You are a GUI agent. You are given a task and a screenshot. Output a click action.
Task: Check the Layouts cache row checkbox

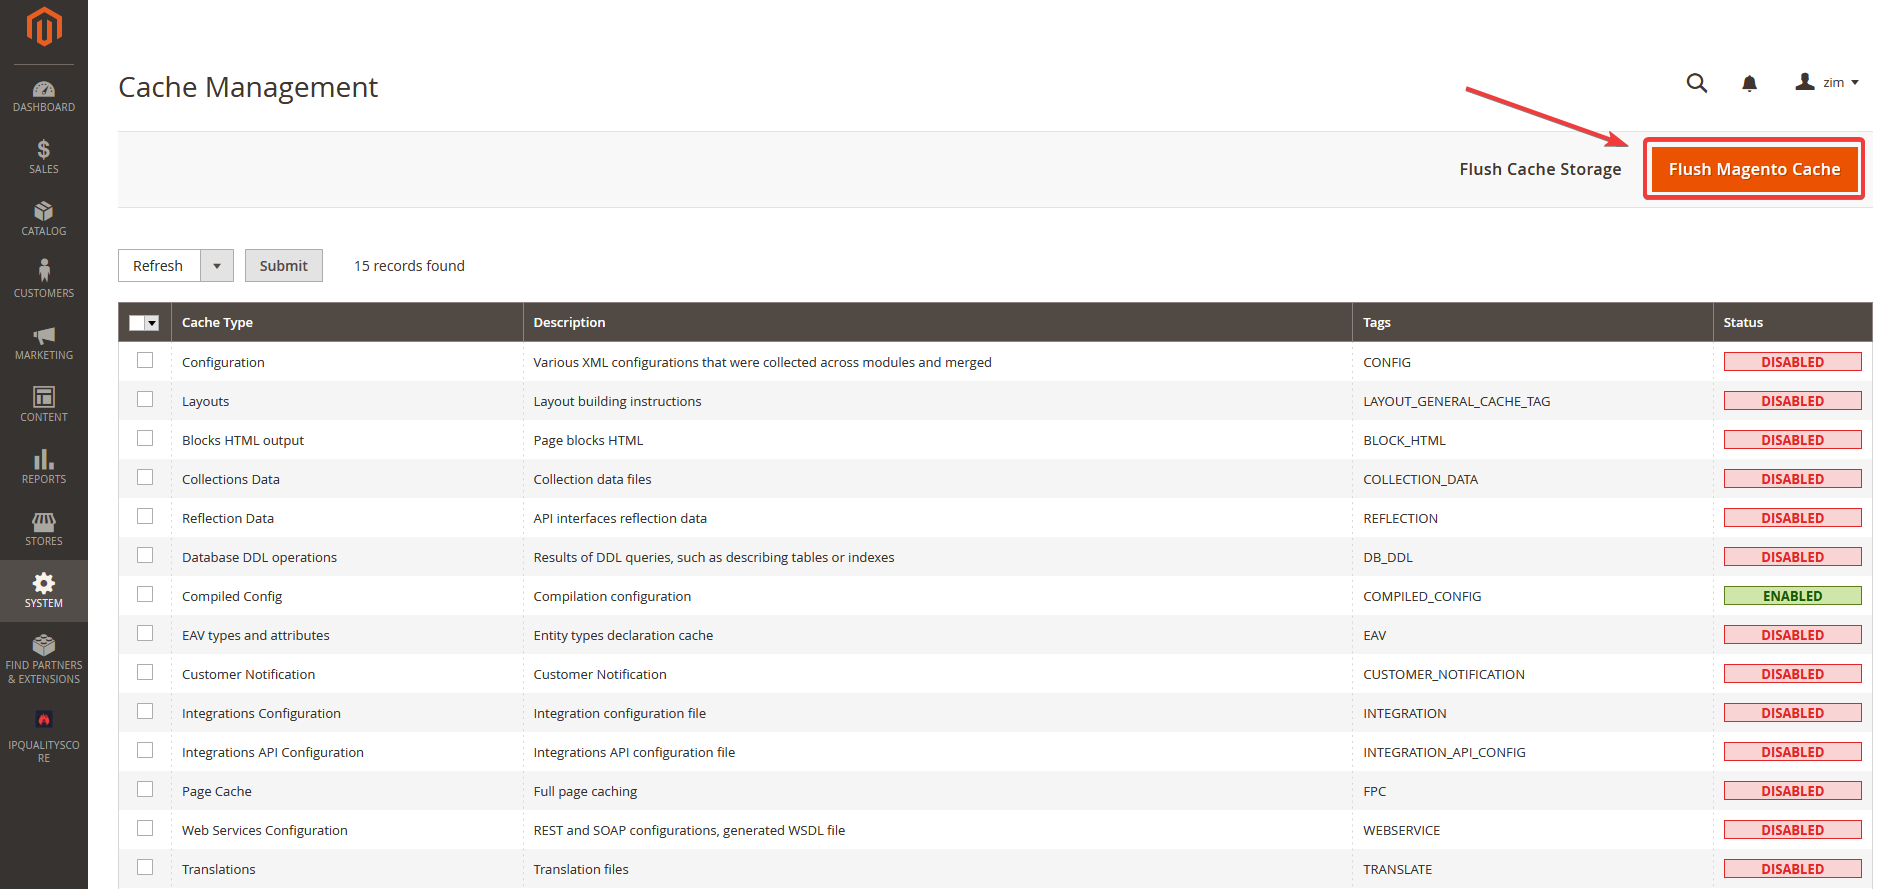pyautogui.click(x=145, y=399)
